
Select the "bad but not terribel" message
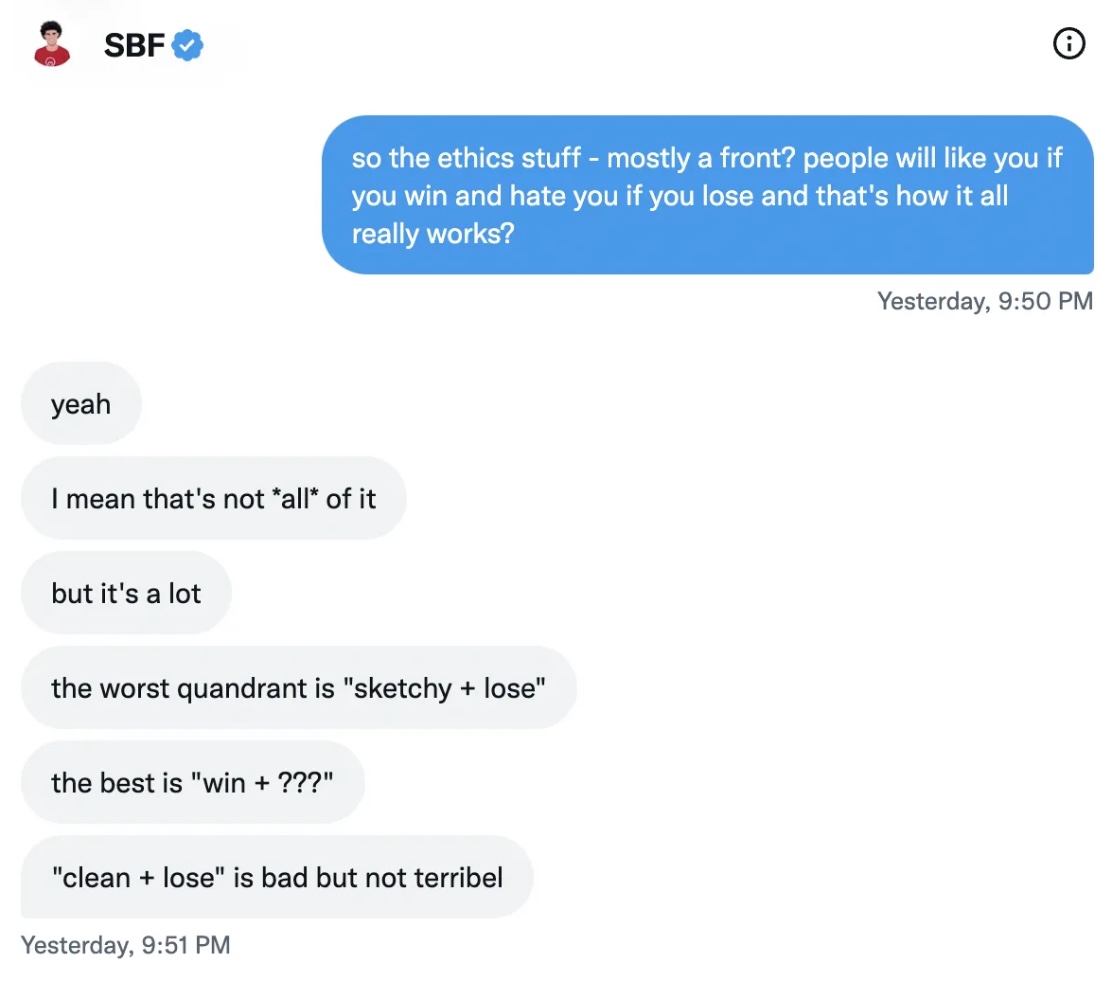pyautogui.click(x=277, y=877)
